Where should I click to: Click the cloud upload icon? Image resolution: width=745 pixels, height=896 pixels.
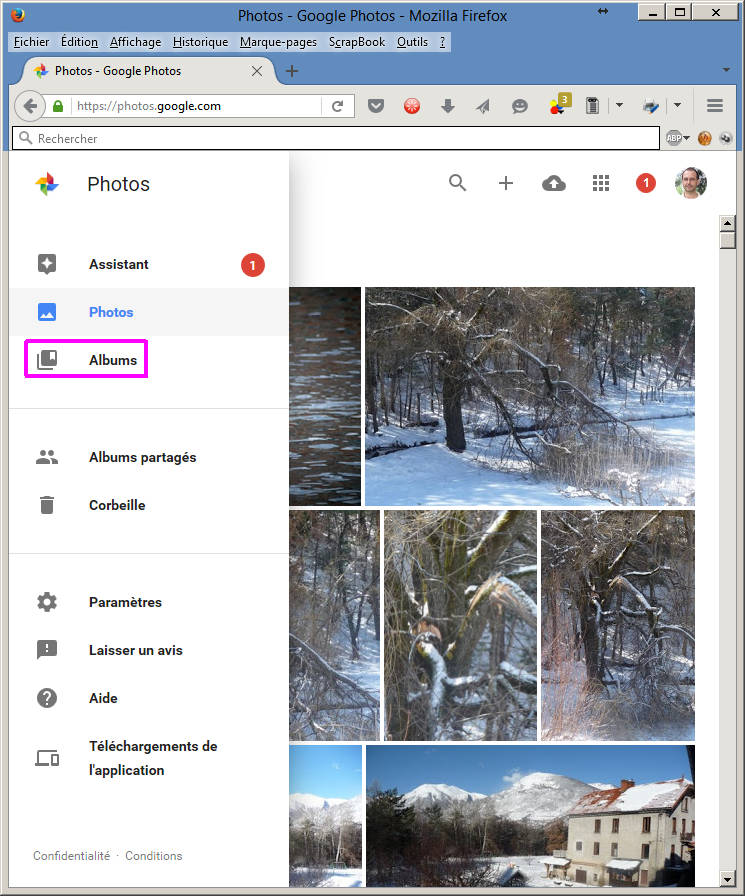pos(554,183)
